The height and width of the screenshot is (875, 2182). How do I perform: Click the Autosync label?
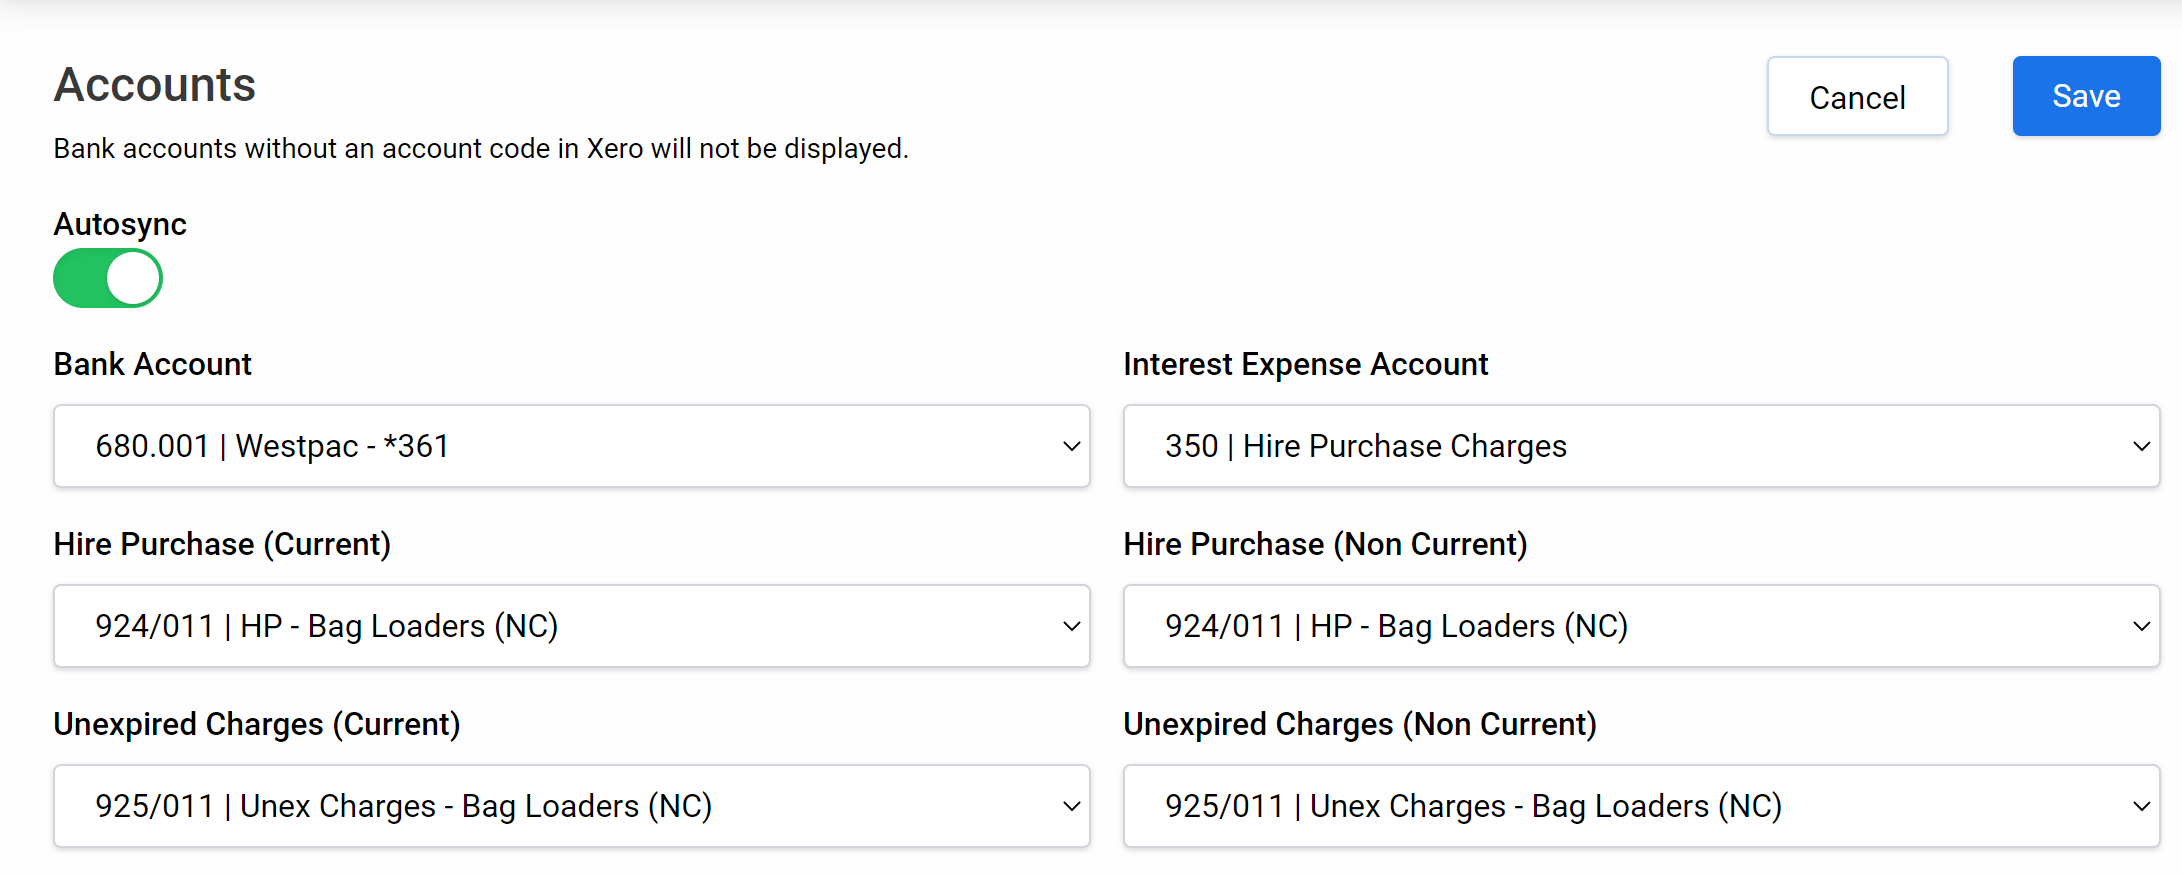(120, 224)
